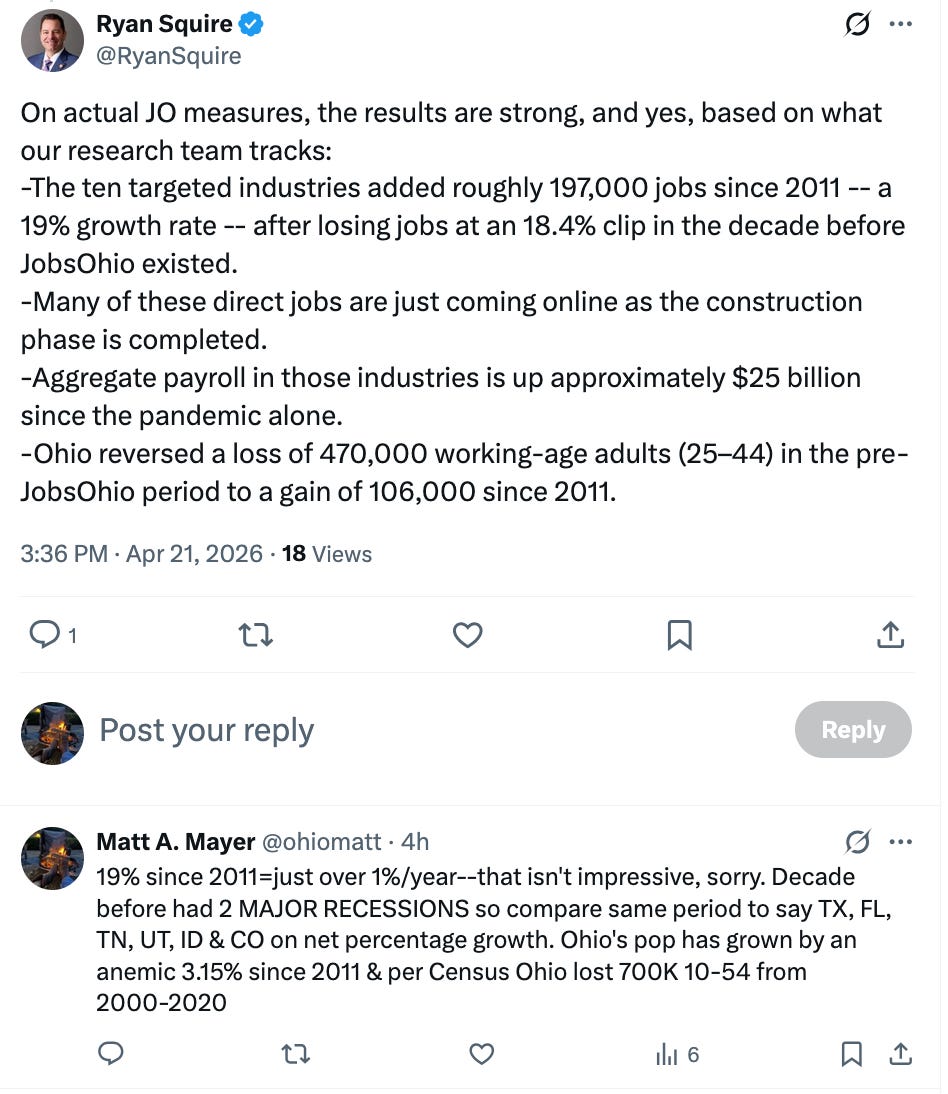Open Ryan Squire's profile picture
This screenshot has width=948, height=1094.
(x=52, y=40)
